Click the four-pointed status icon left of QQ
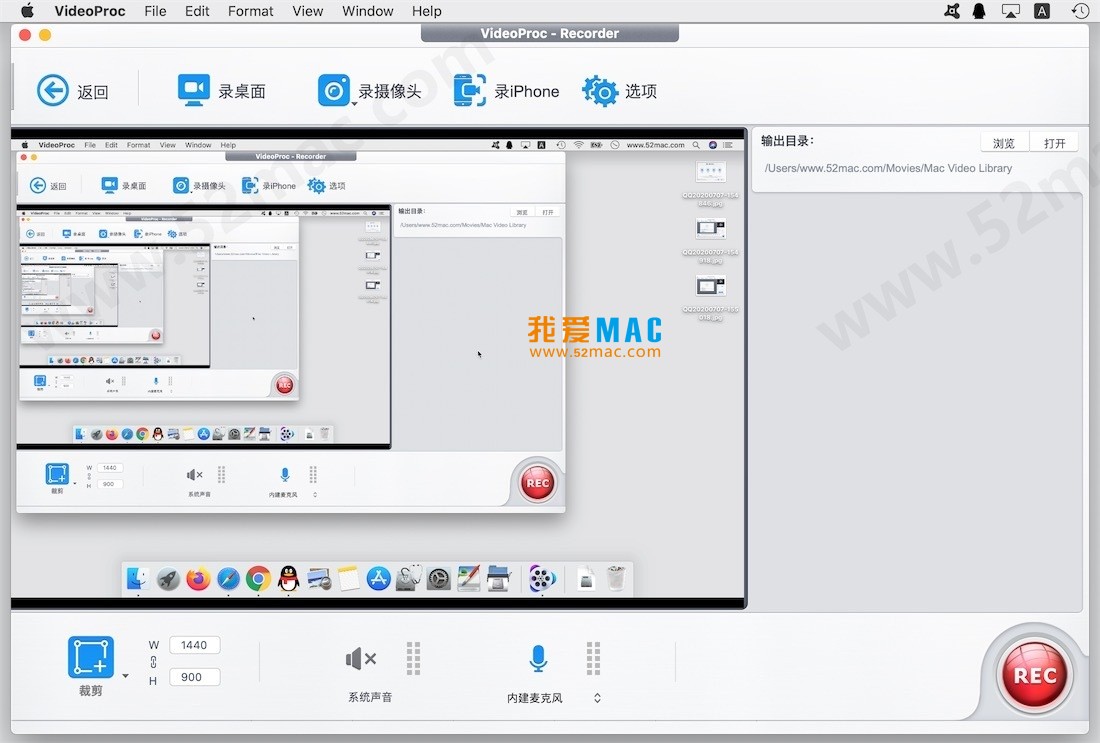Screen dimensions: 1100x743 [952, 11]
